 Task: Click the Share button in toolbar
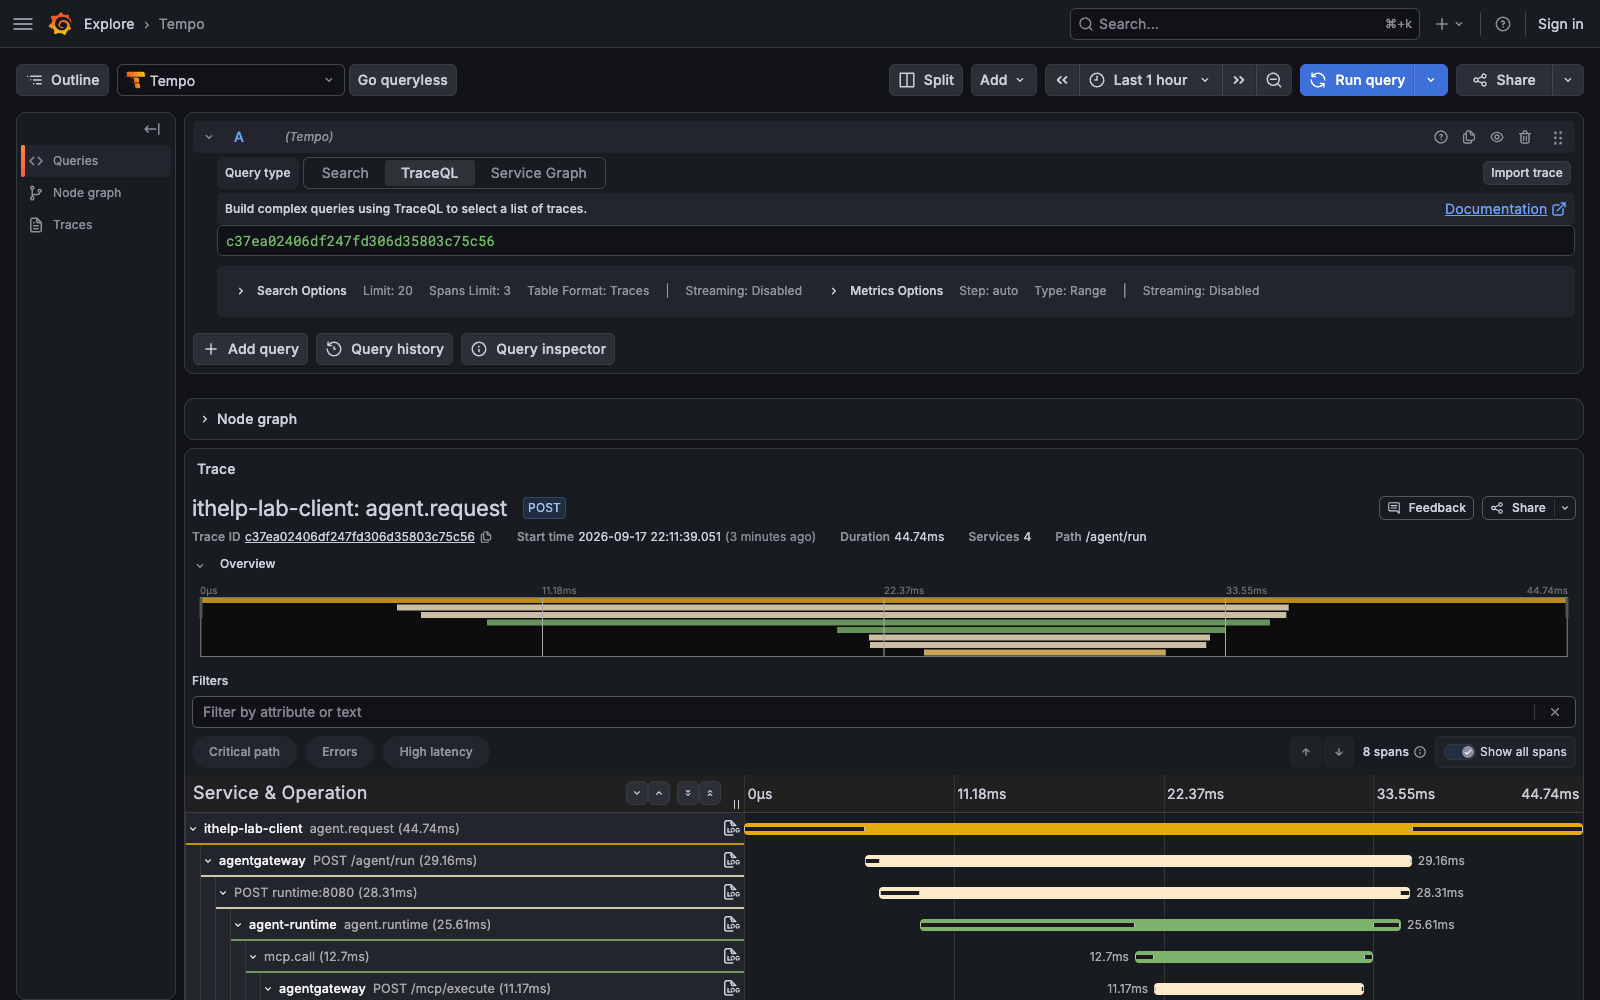click(x=1504, y=80)
